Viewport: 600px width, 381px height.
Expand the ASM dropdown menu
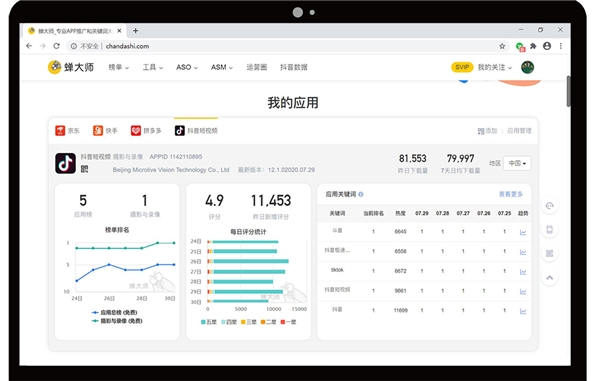[222, 67]
